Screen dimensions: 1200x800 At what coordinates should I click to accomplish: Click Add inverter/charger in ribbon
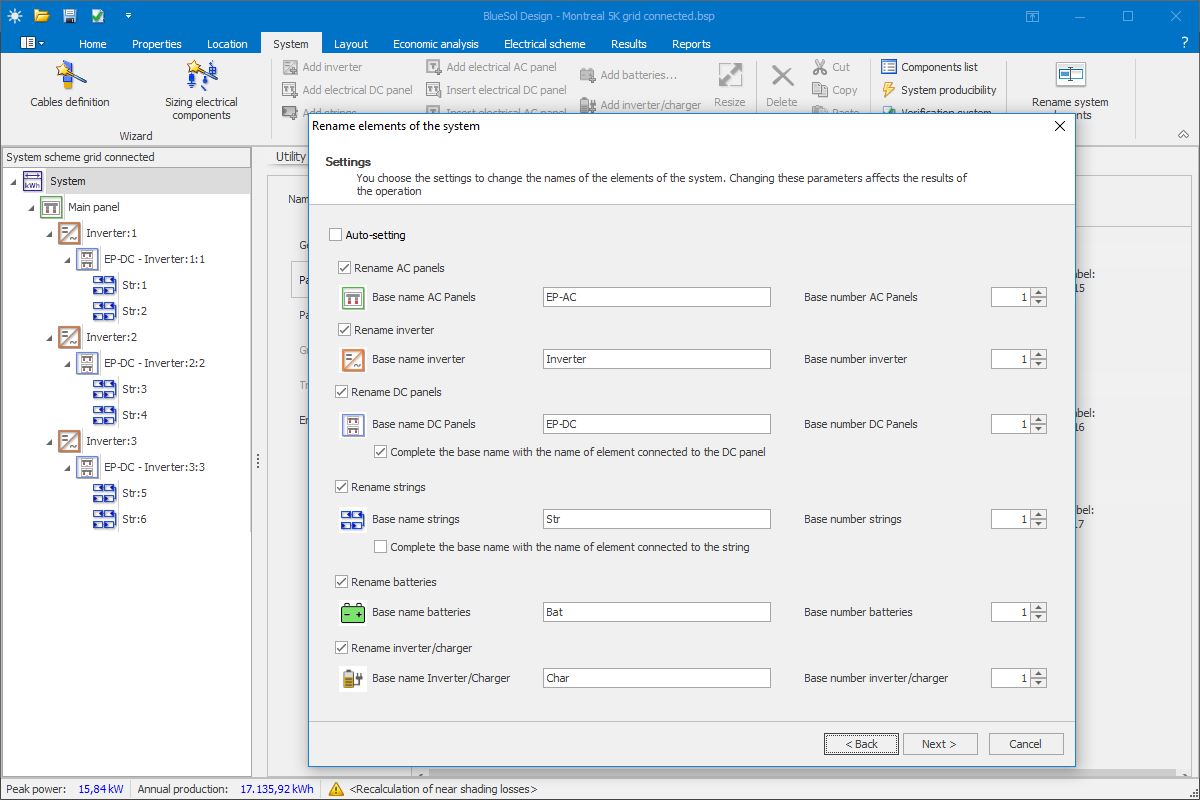640,105
